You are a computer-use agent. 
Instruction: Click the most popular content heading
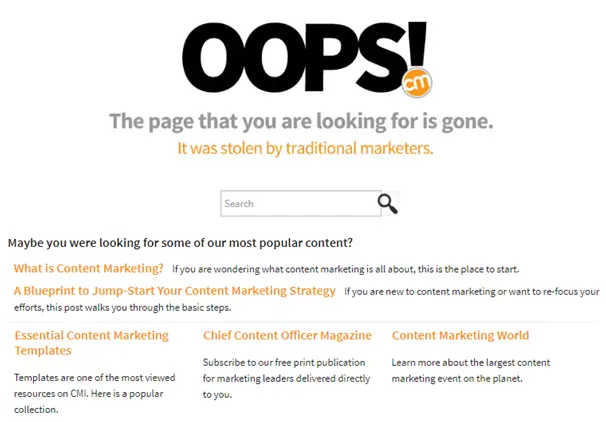click(180, 243)
